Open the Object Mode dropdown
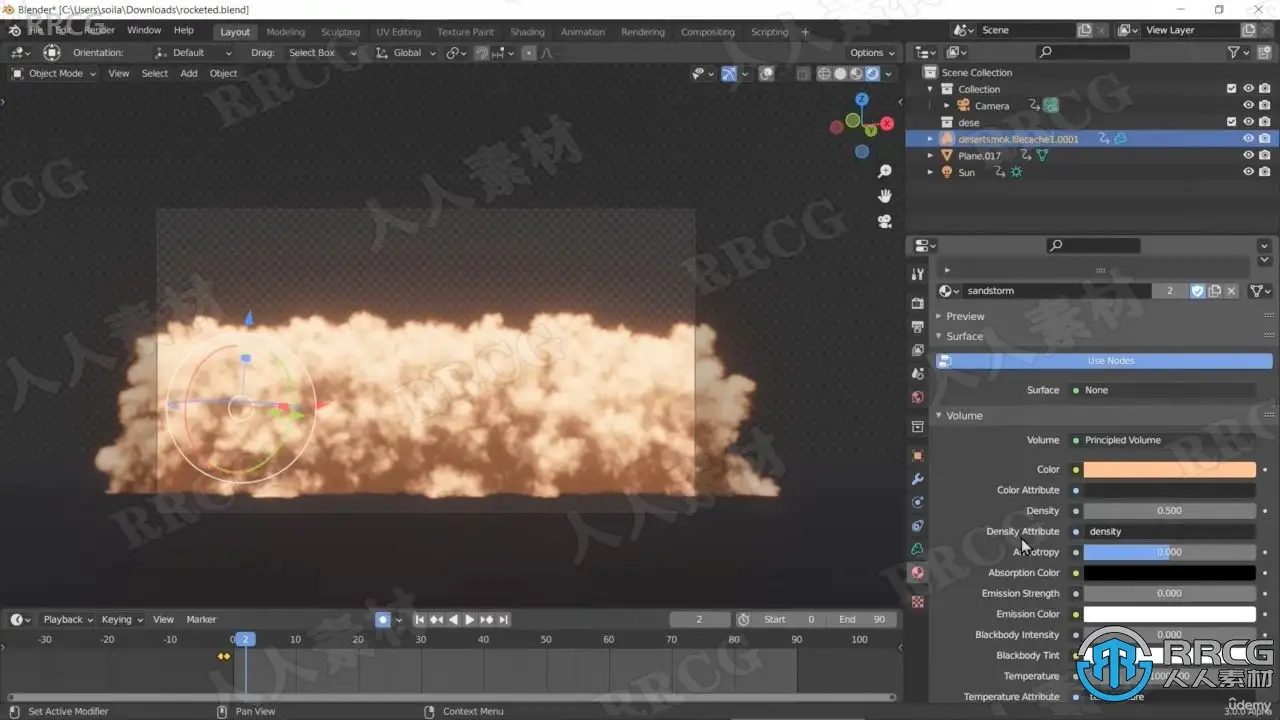Viewport: 1280px width, 720px height. click(x=55, y=73)
